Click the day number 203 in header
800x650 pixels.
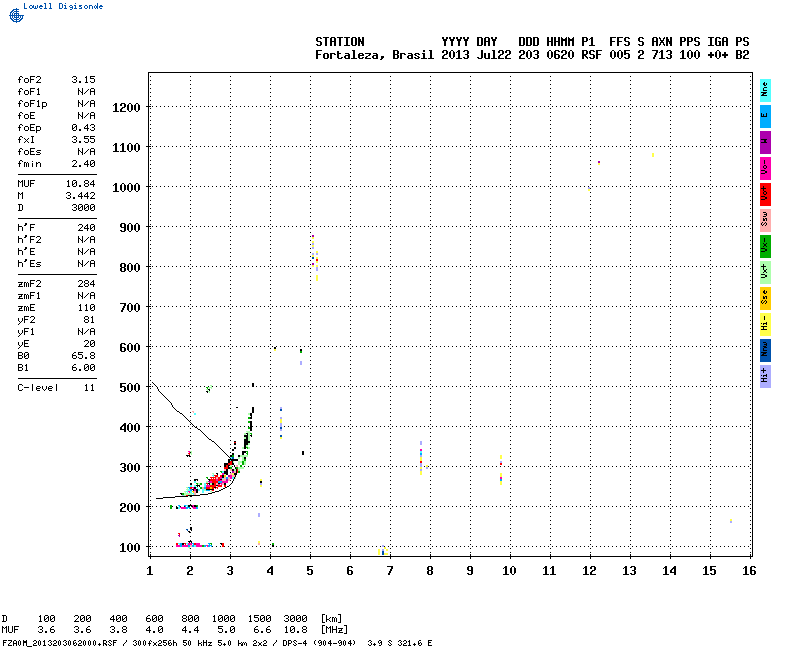click(x=529, y=55)
